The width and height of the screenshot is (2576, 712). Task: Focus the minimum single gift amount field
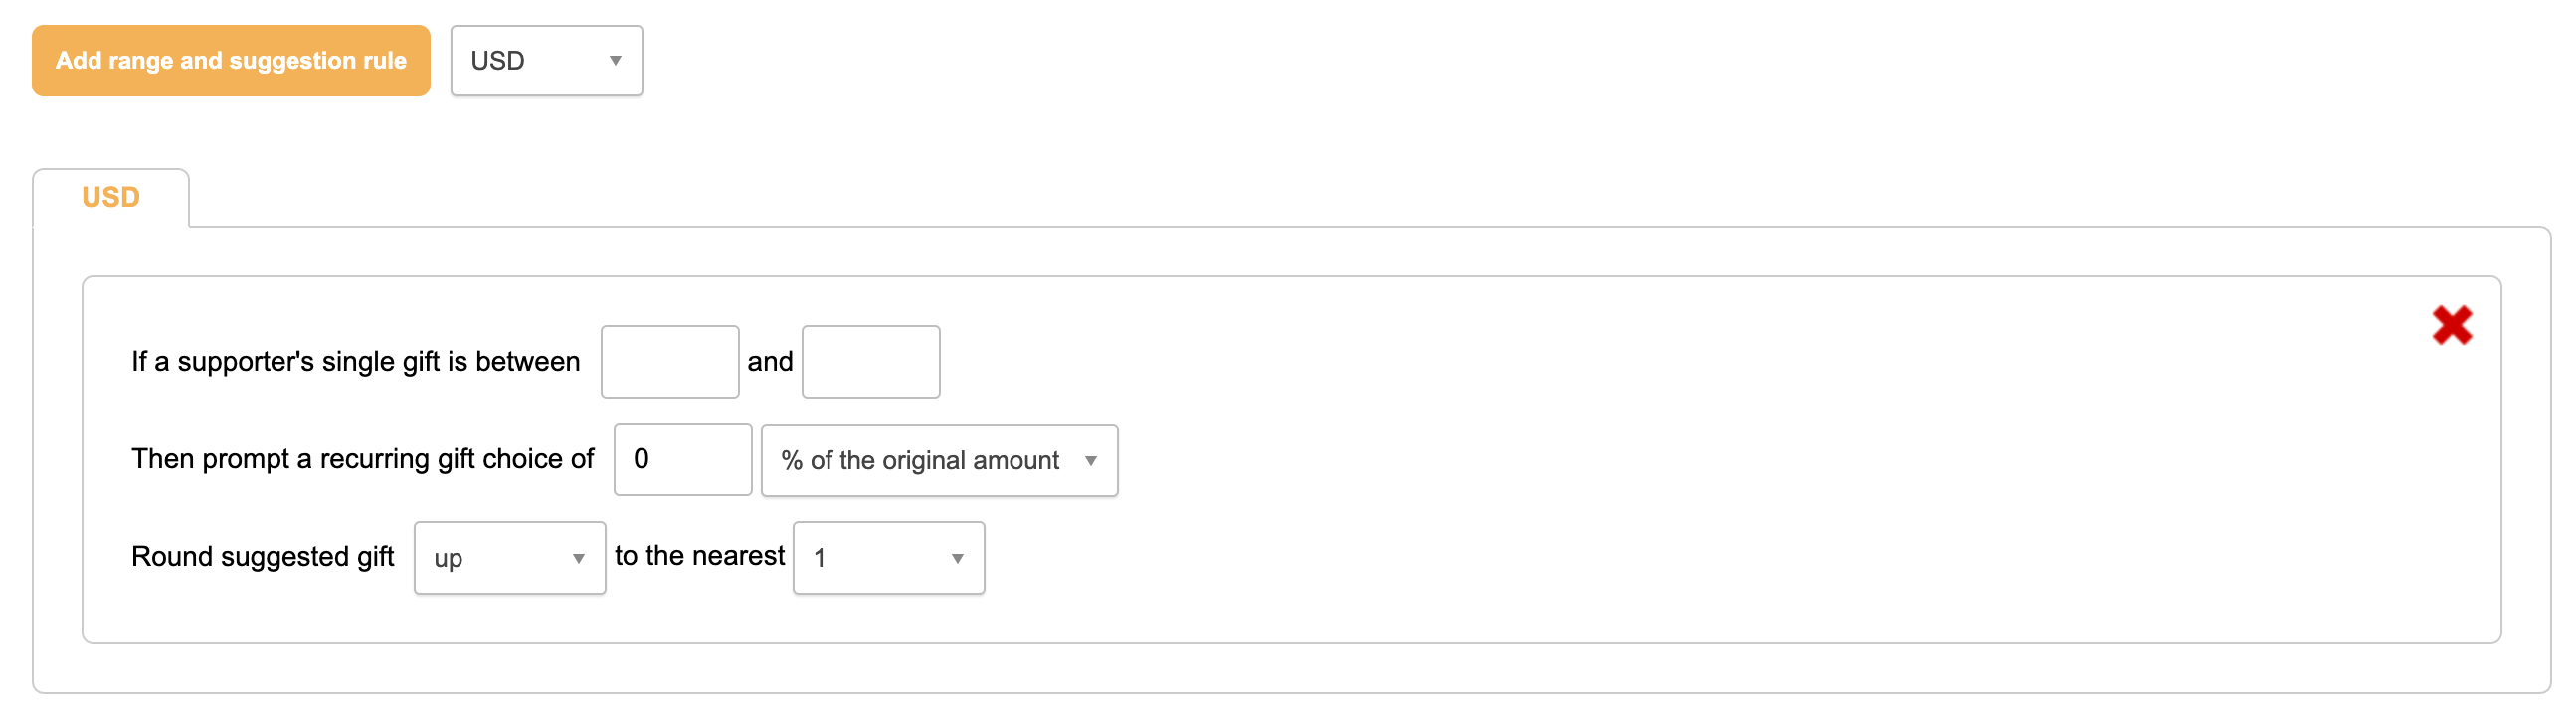click(669, 362)
